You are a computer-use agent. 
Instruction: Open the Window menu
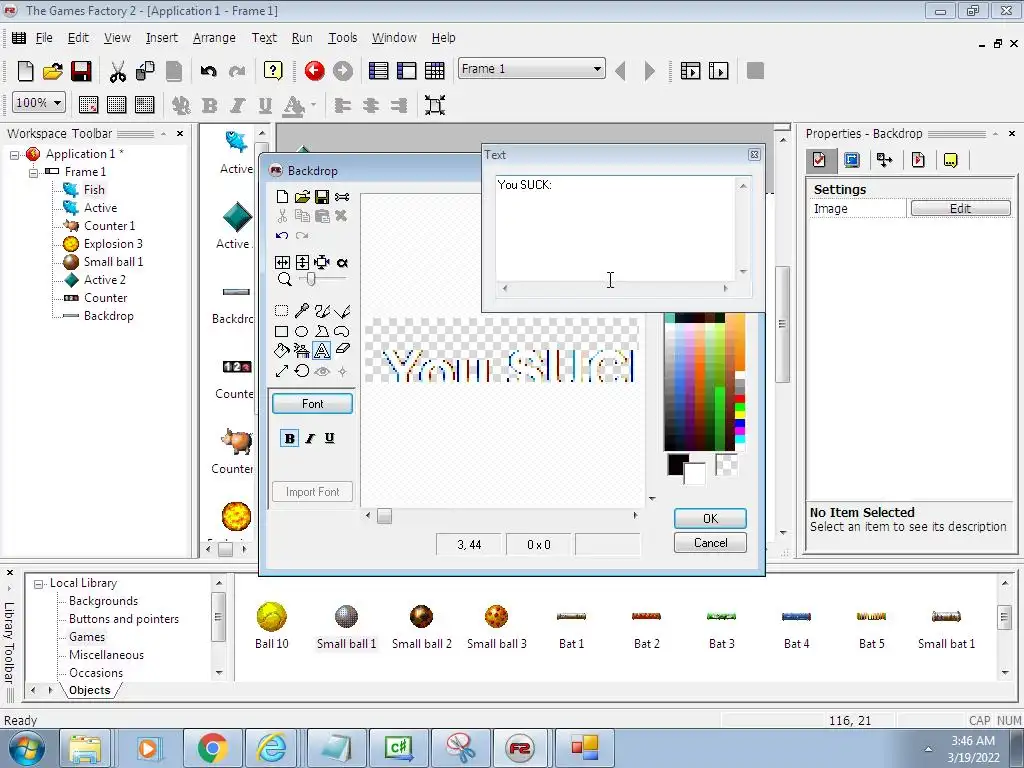pos(394,38)
